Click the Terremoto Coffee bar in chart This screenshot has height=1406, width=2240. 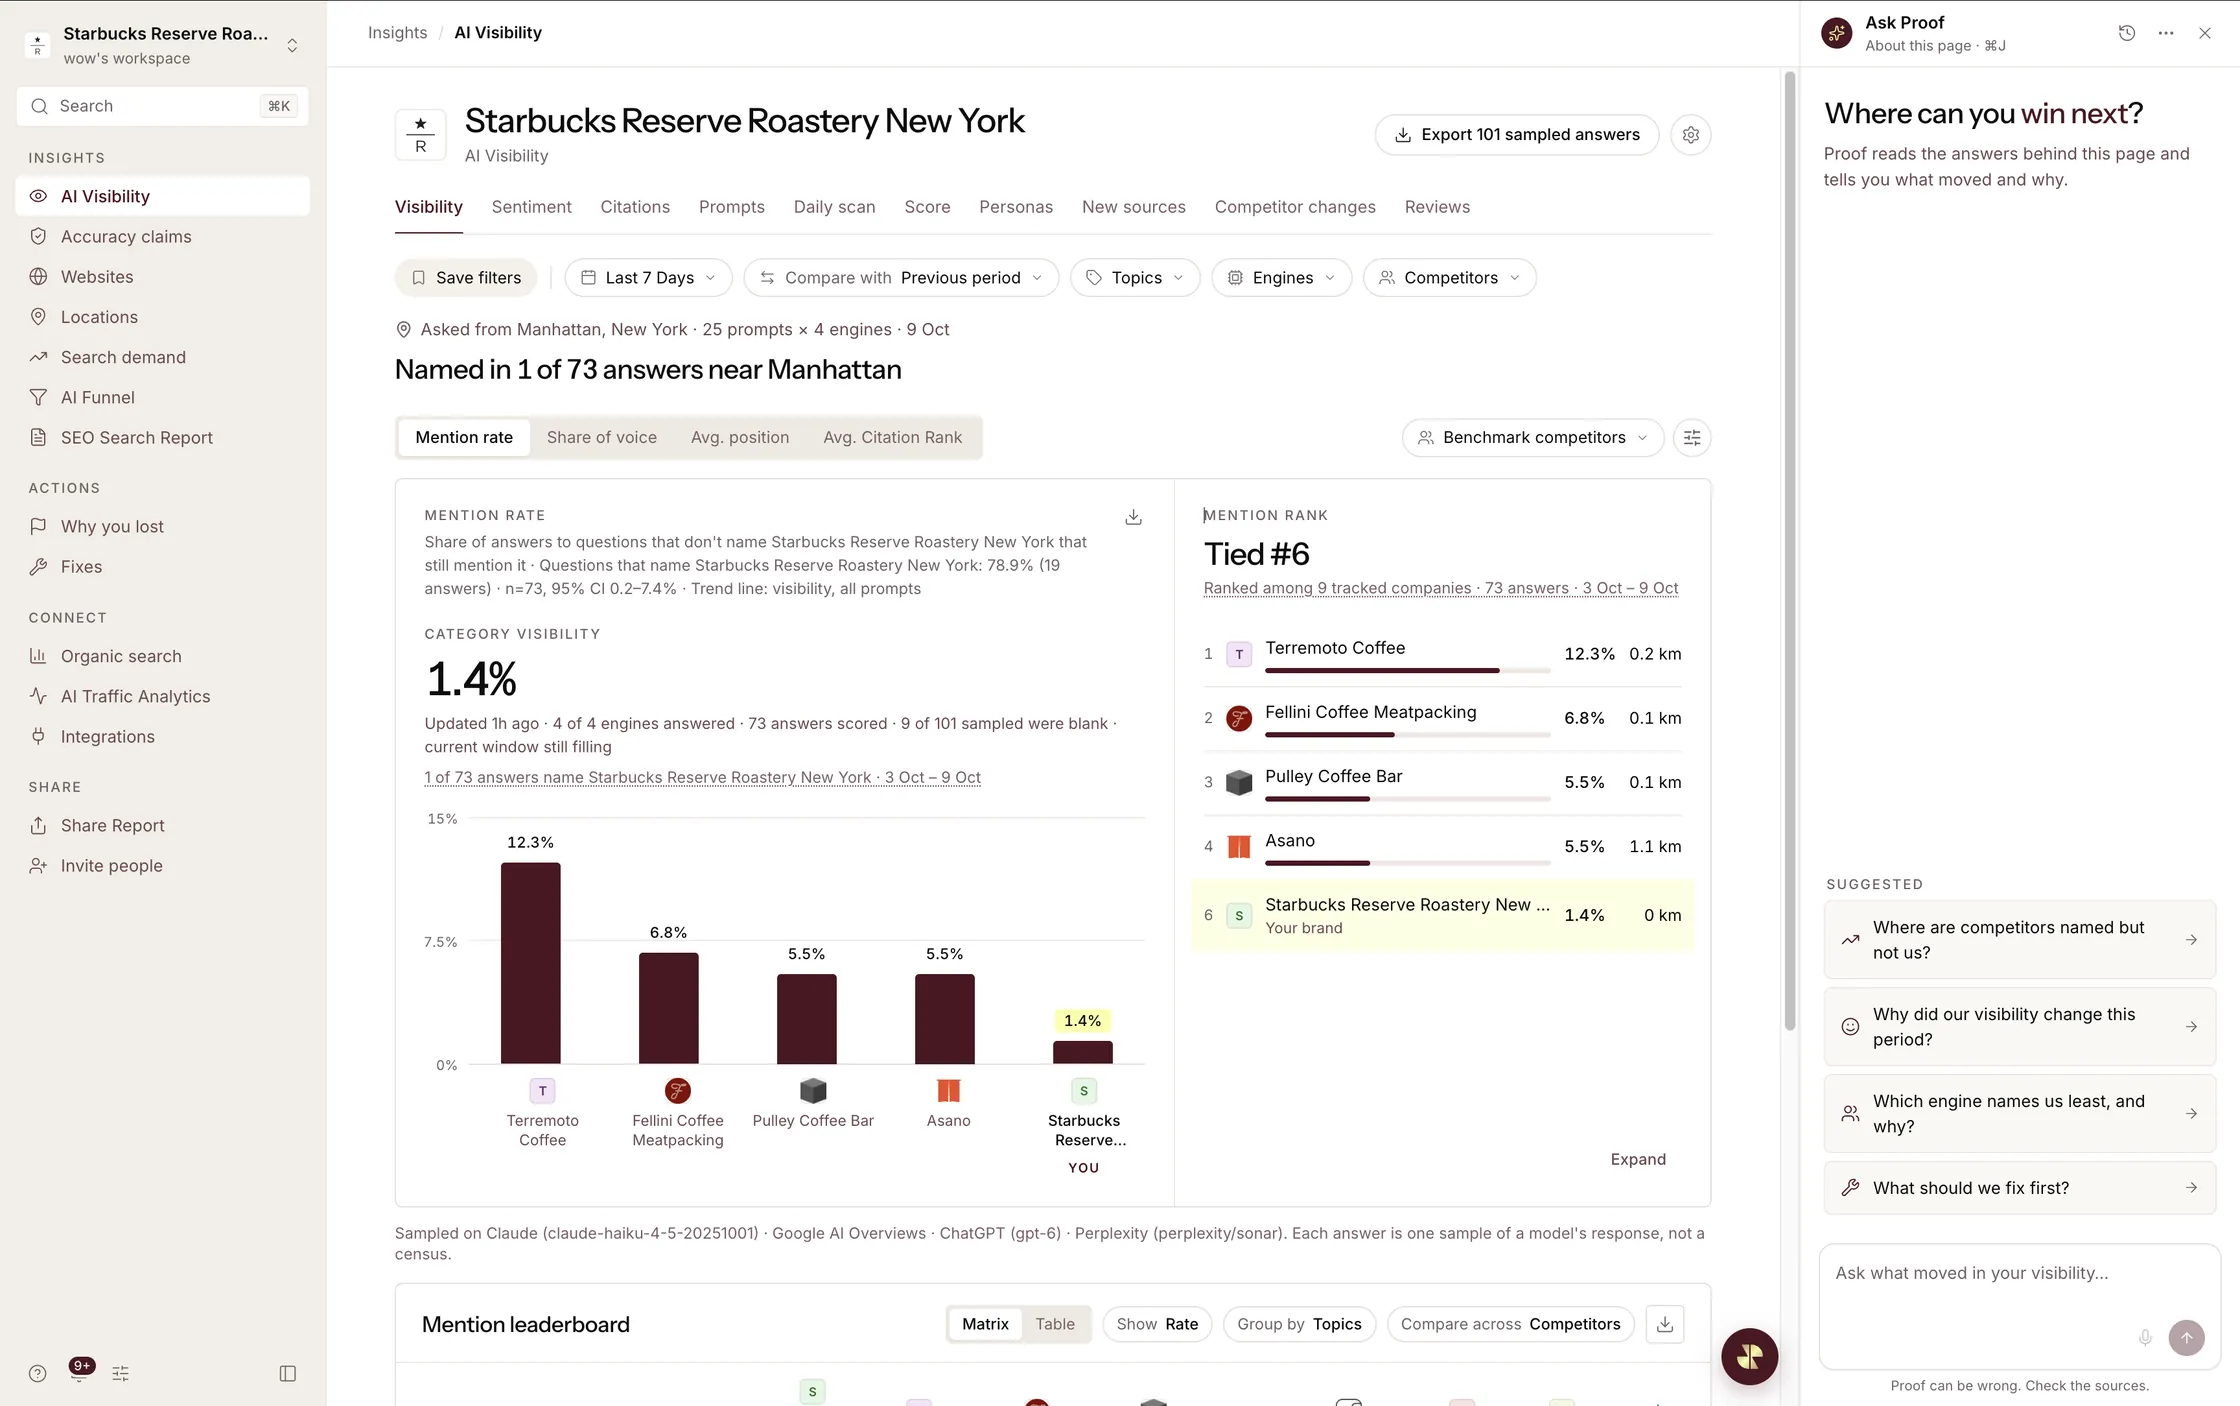pos(531,963)
